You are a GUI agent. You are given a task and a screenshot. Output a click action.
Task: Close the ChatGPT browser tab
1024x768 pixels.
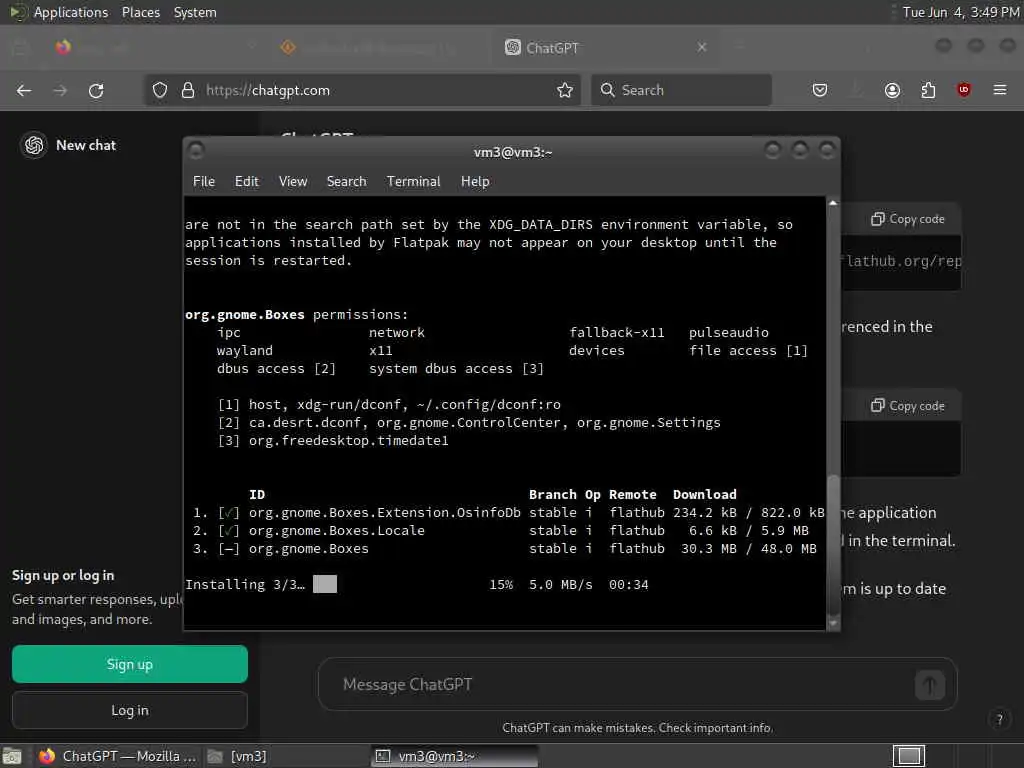702,47
